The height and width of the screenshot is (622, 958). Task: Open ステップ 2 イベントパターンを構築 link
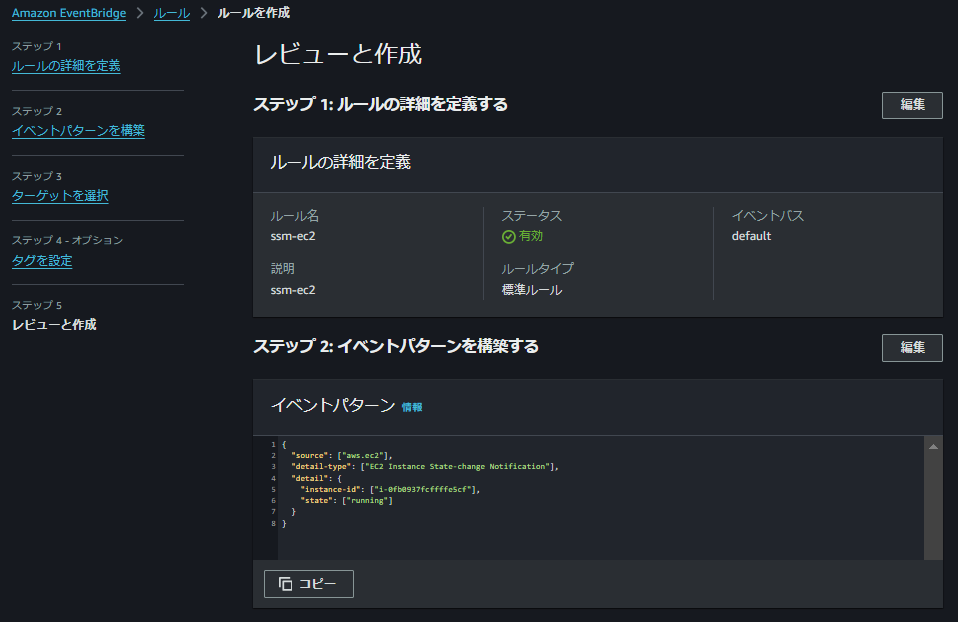(x=77, y=130)
